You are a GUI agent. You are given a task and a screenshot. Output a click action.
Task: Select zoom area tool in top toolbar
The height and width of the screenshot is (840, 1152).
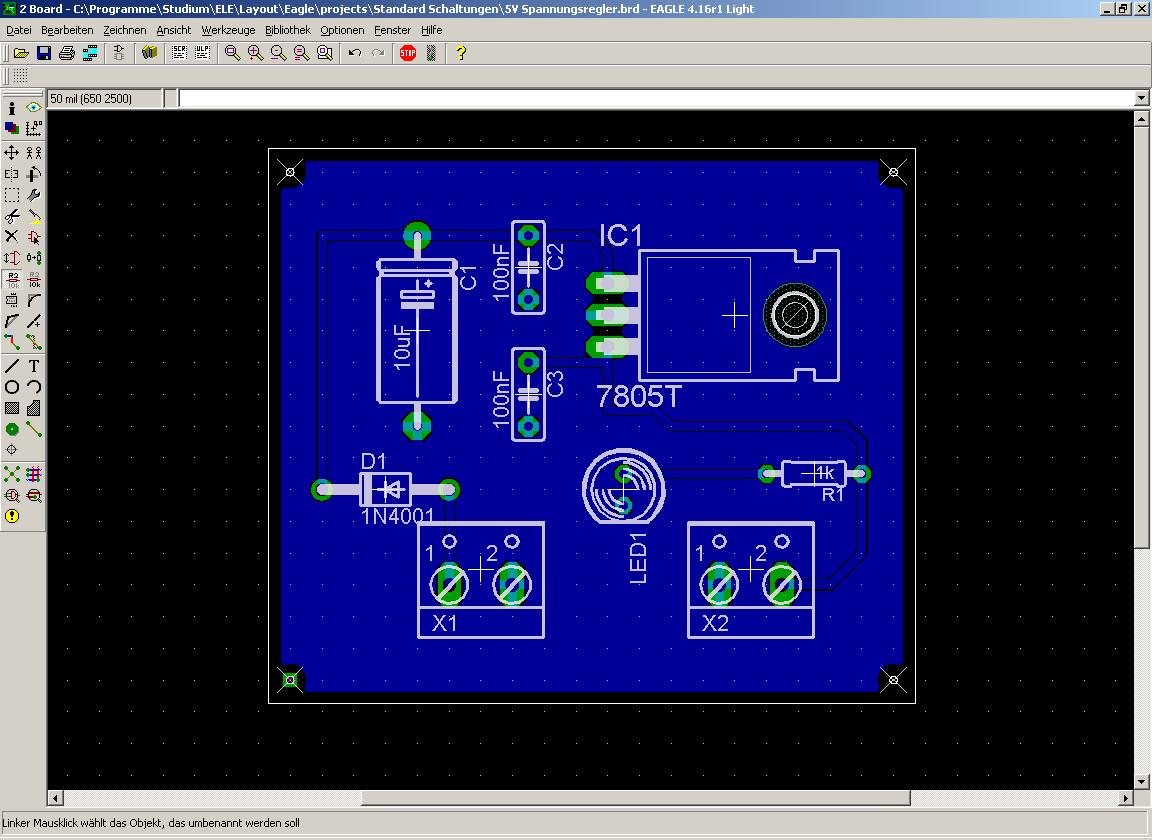(x=325, y=53)
